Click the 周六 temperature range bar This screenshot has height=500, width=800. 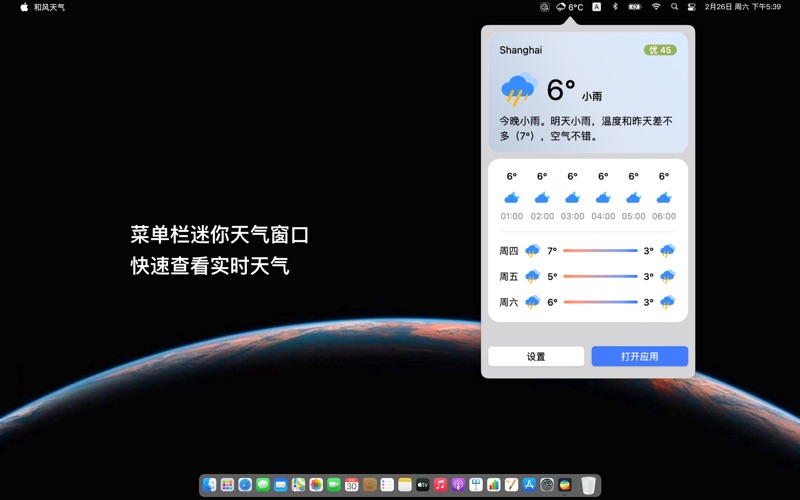[x=600, y=302]
